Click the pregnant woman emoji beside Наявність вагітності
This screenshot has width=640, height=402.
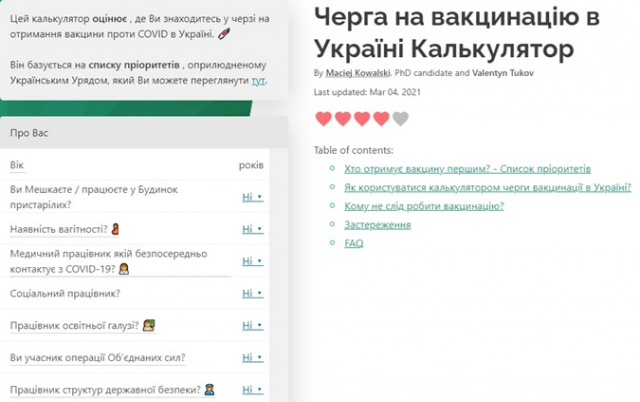[116, 228]
